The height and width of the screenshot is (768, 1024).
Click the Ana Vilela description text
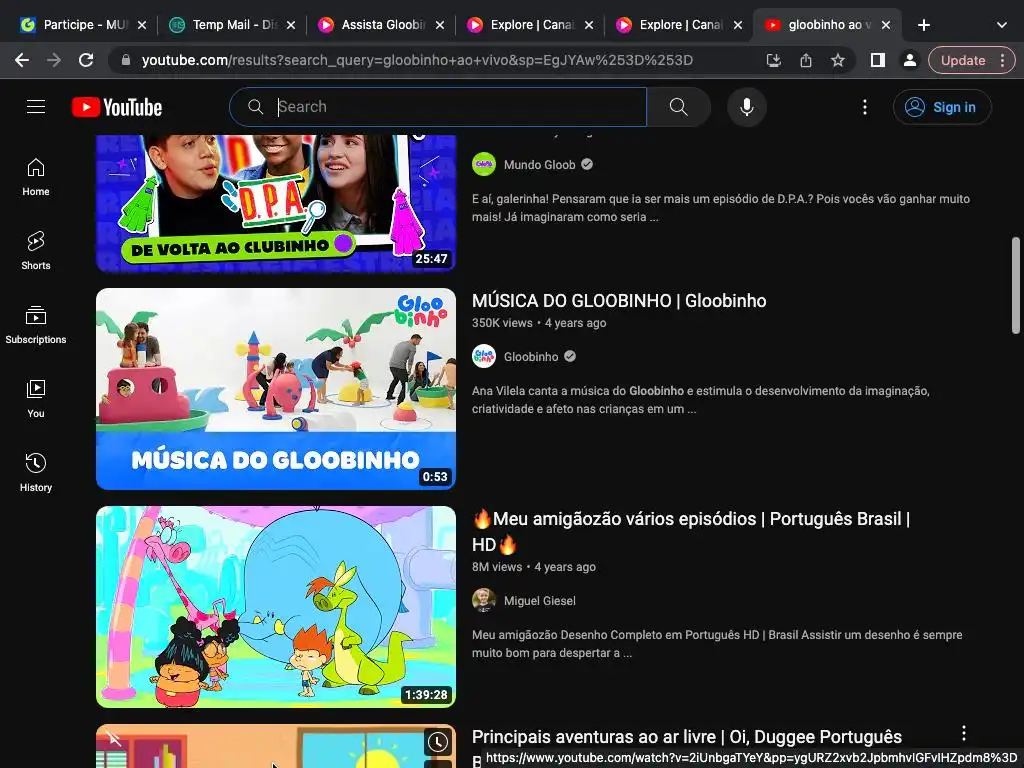701,400
